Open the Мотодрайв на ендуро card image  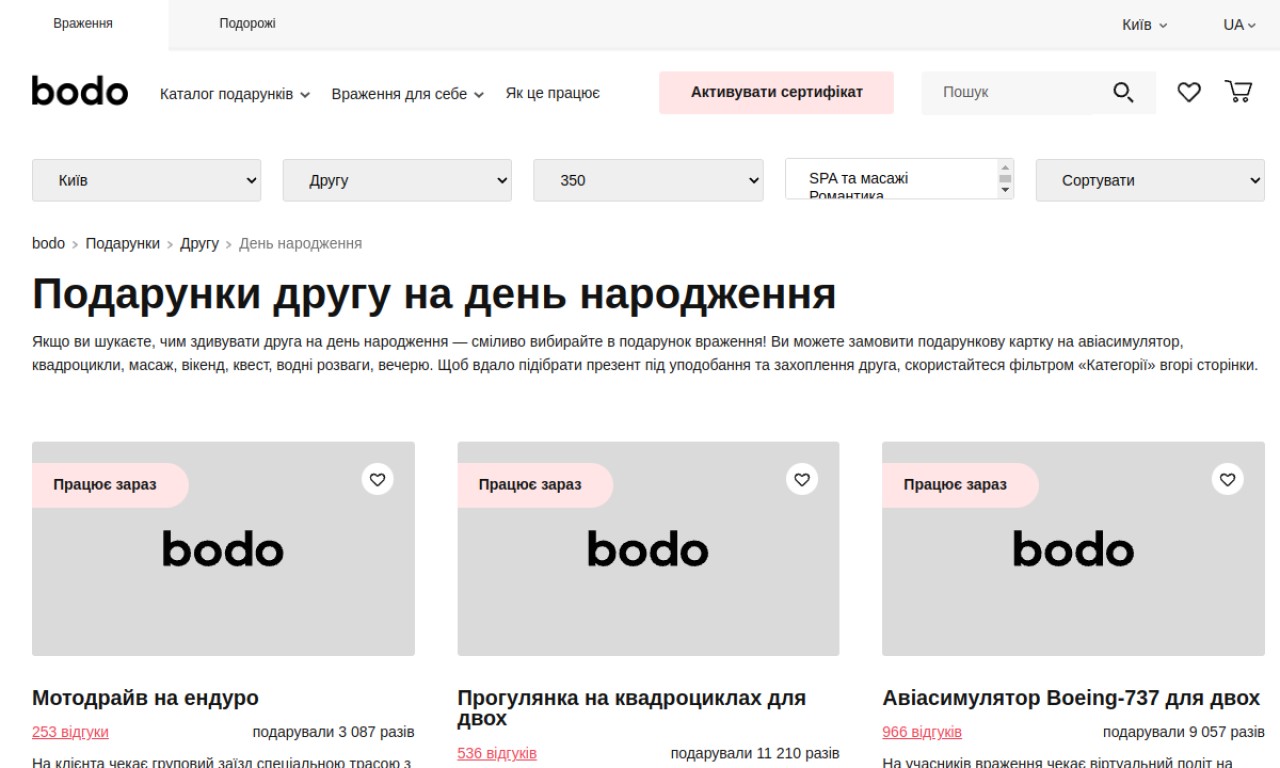tap(223, 549)
